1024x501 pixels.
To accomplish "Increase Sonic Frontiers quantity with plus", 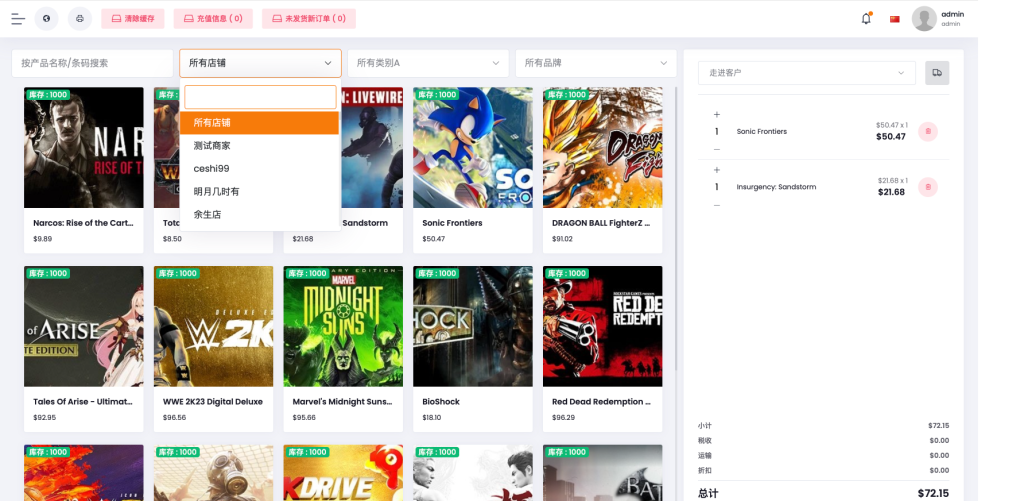I will pos(716,114).
